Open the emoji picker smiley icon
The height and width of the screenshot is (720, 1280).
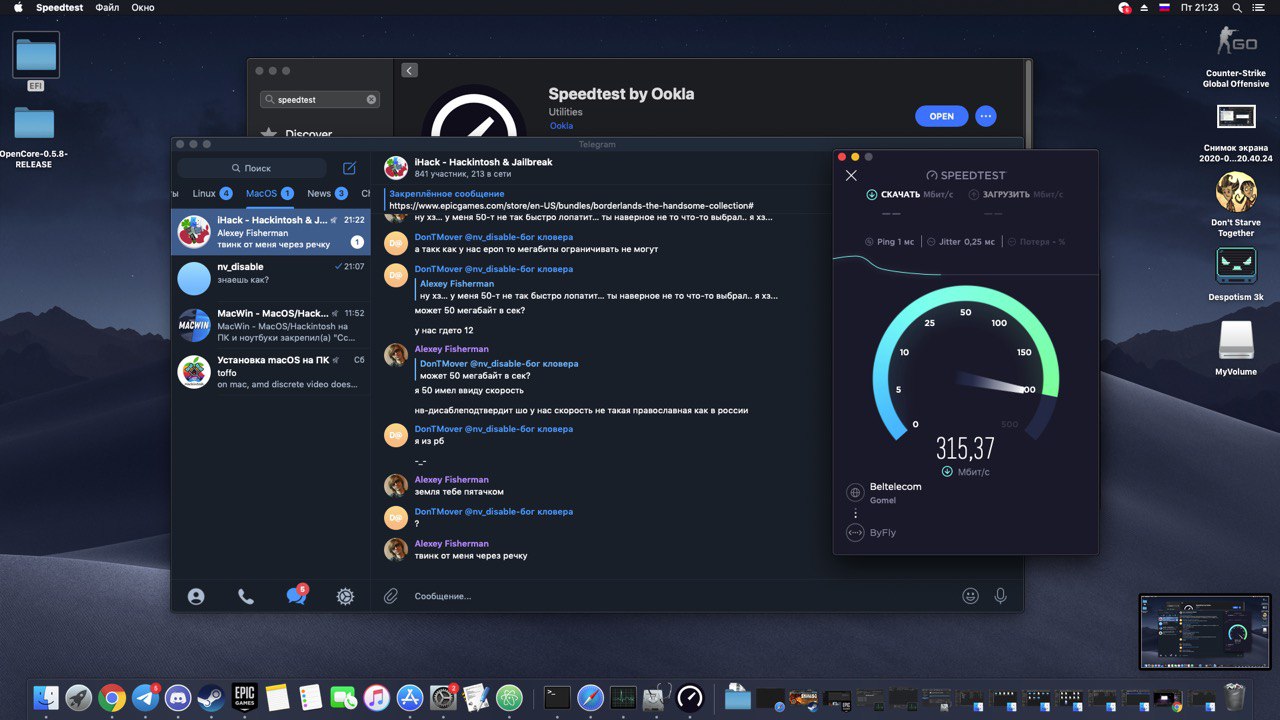tap(970, 596)
